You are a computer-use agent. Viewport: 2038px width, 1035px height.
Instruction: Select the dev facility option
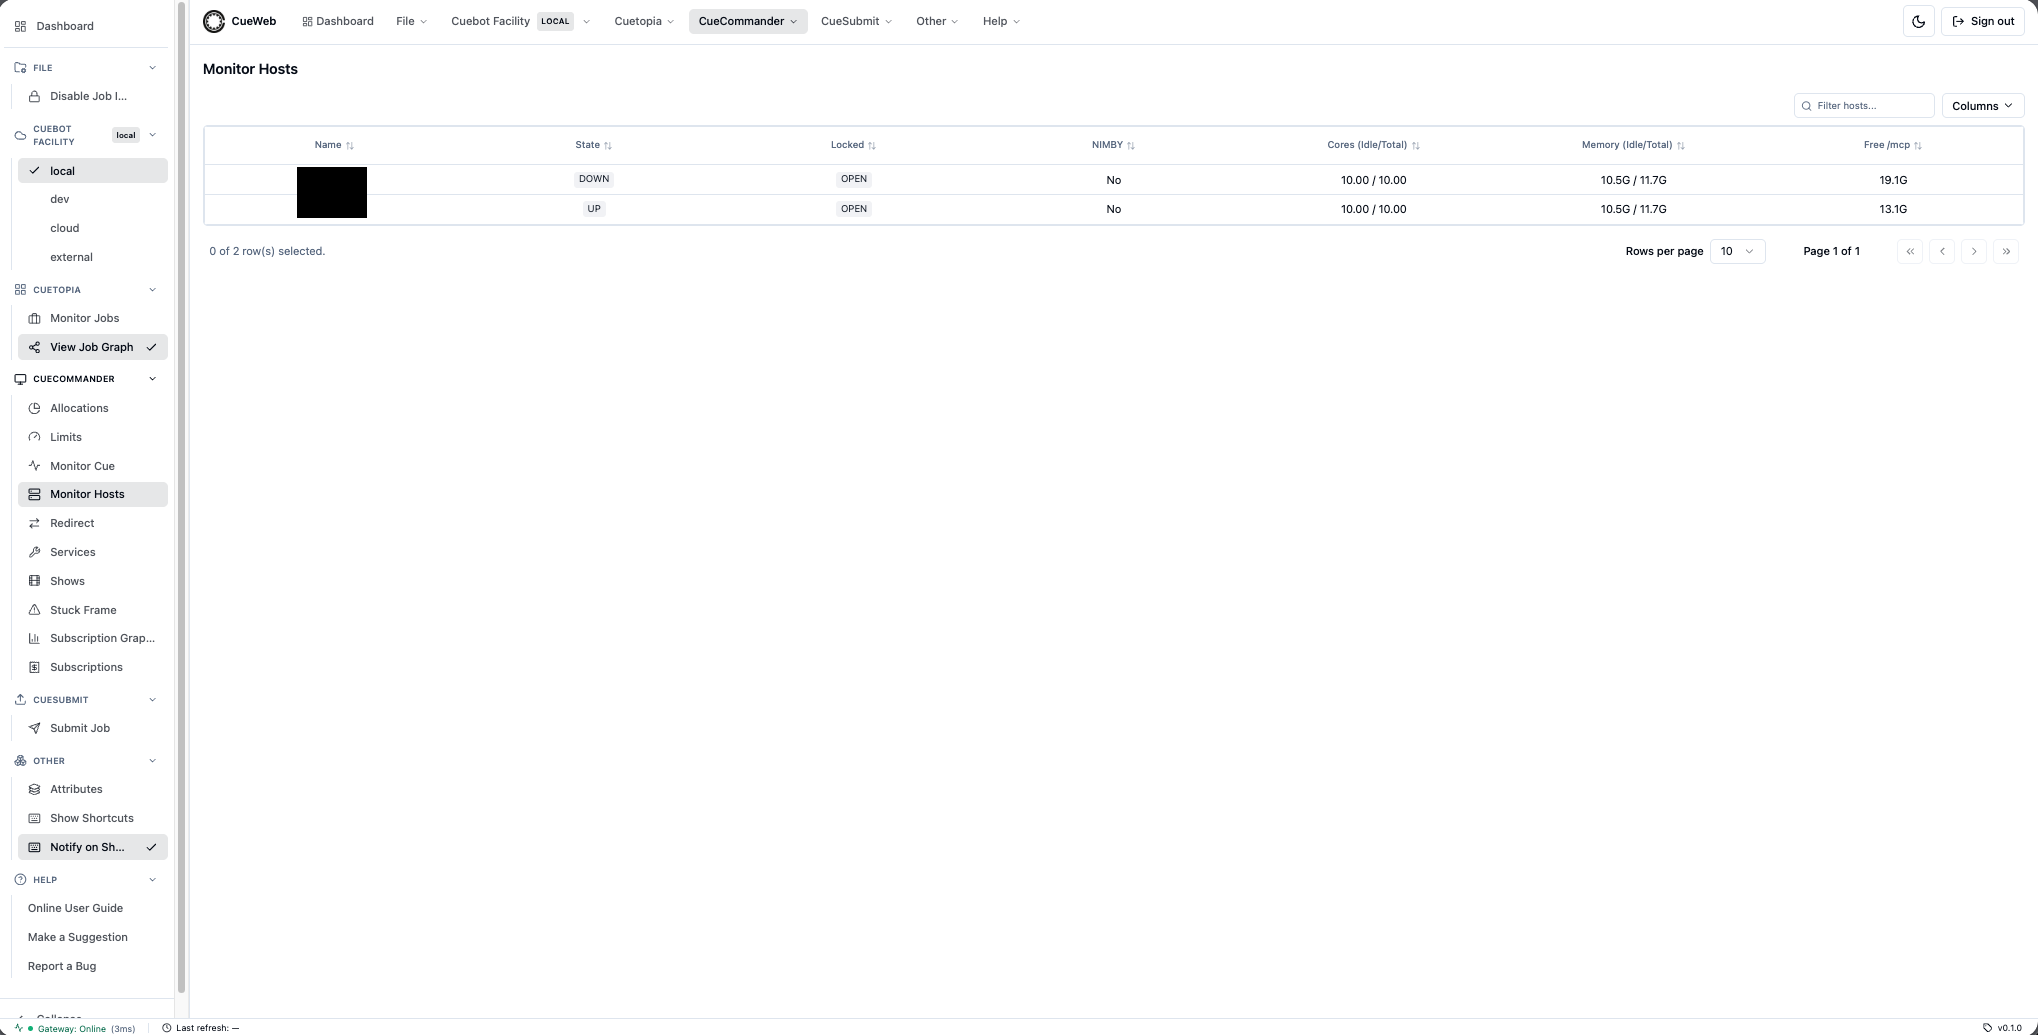pyautogui.click(x=92, y=199)
